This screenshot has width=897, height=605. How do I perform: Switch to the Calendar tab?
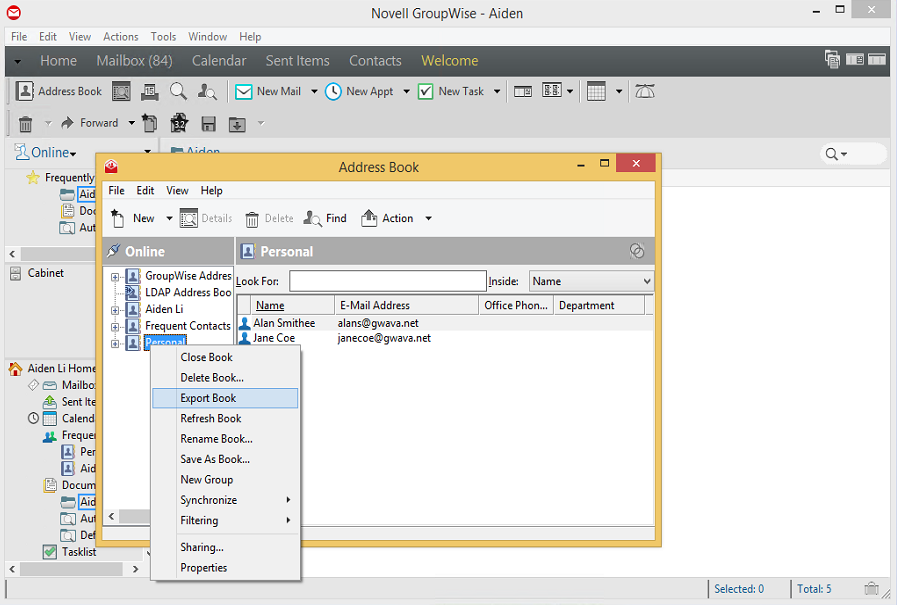click(x=218, y=61)
